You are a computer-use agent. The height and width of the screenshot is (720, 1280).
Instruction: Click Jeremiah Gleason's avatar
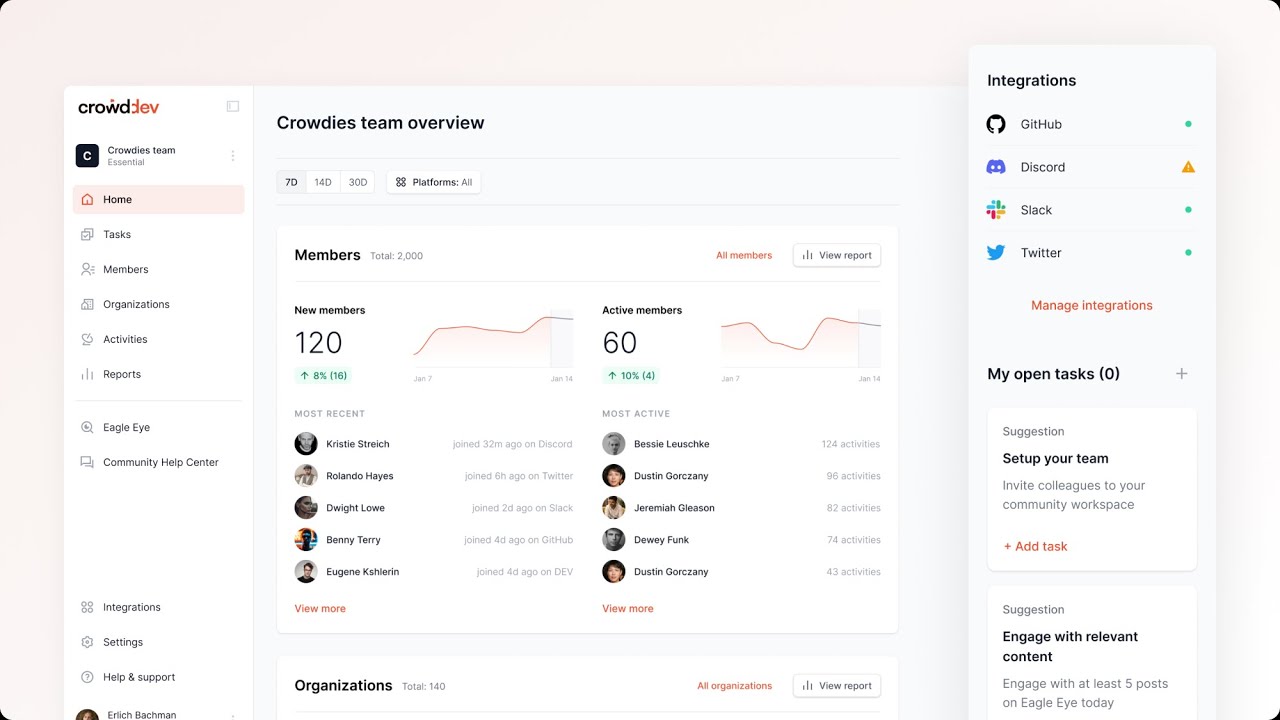click(614, 508)
